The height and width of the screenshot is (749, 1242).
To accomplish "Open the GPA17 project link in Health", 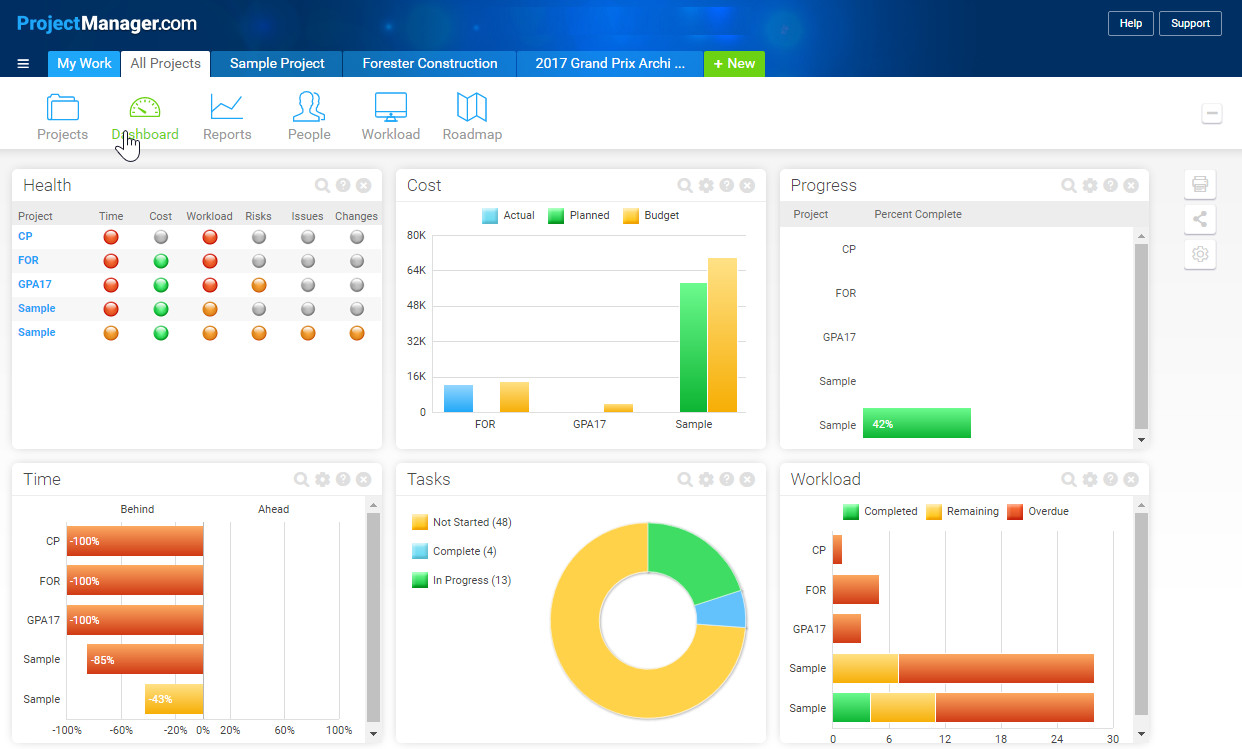I will click(34, 284).
